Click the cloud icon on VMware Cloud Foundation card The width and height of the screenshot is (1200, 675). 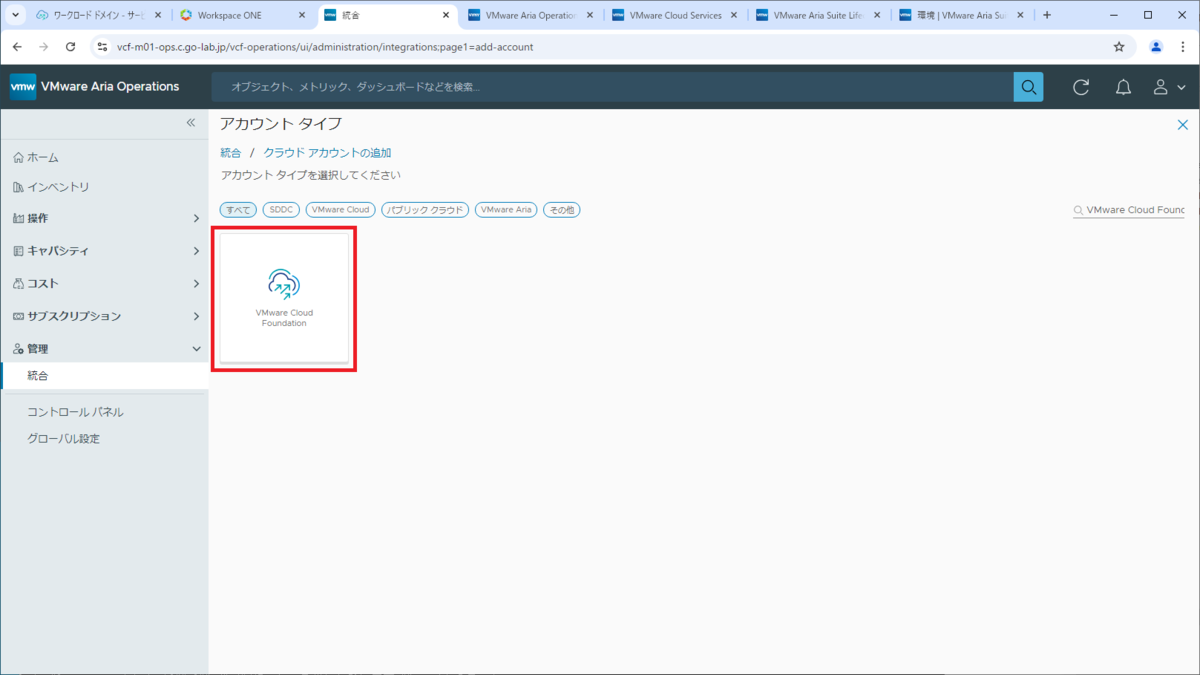284,284
